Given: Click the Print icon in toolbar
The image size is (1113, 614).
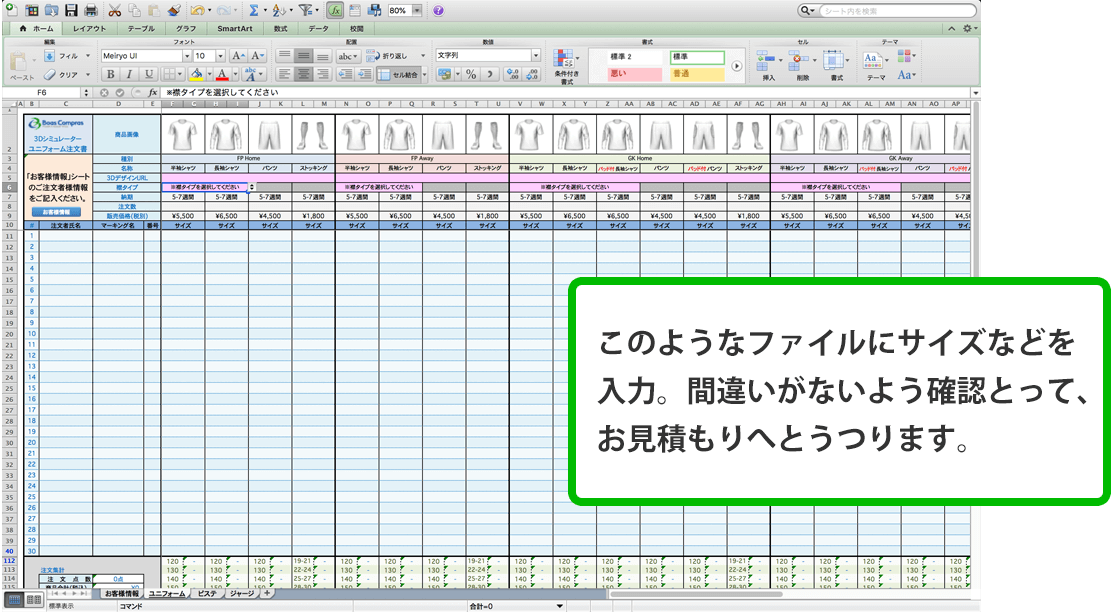Looking at the screenshot, I should [x=91, y=10].
